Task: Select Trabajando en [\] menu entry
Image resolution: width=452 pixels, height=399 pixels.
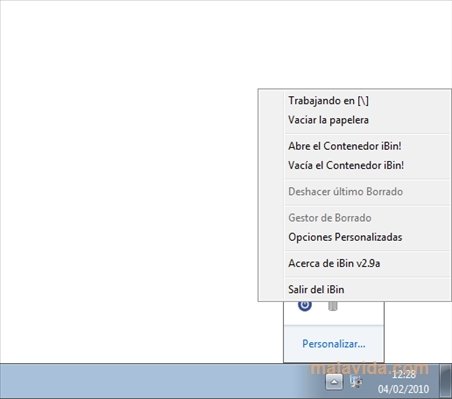Action: click(x=354, y=101)
